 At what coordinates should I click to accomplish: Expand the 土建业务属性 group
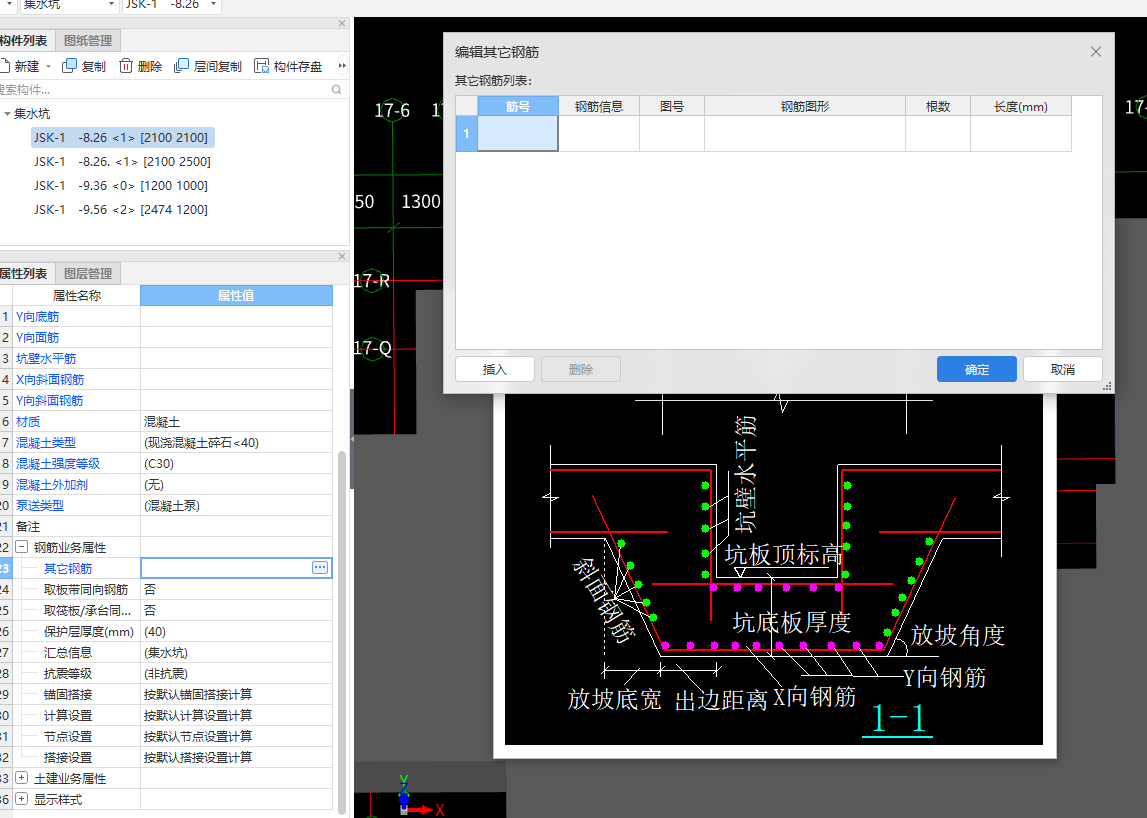point(22,778)
